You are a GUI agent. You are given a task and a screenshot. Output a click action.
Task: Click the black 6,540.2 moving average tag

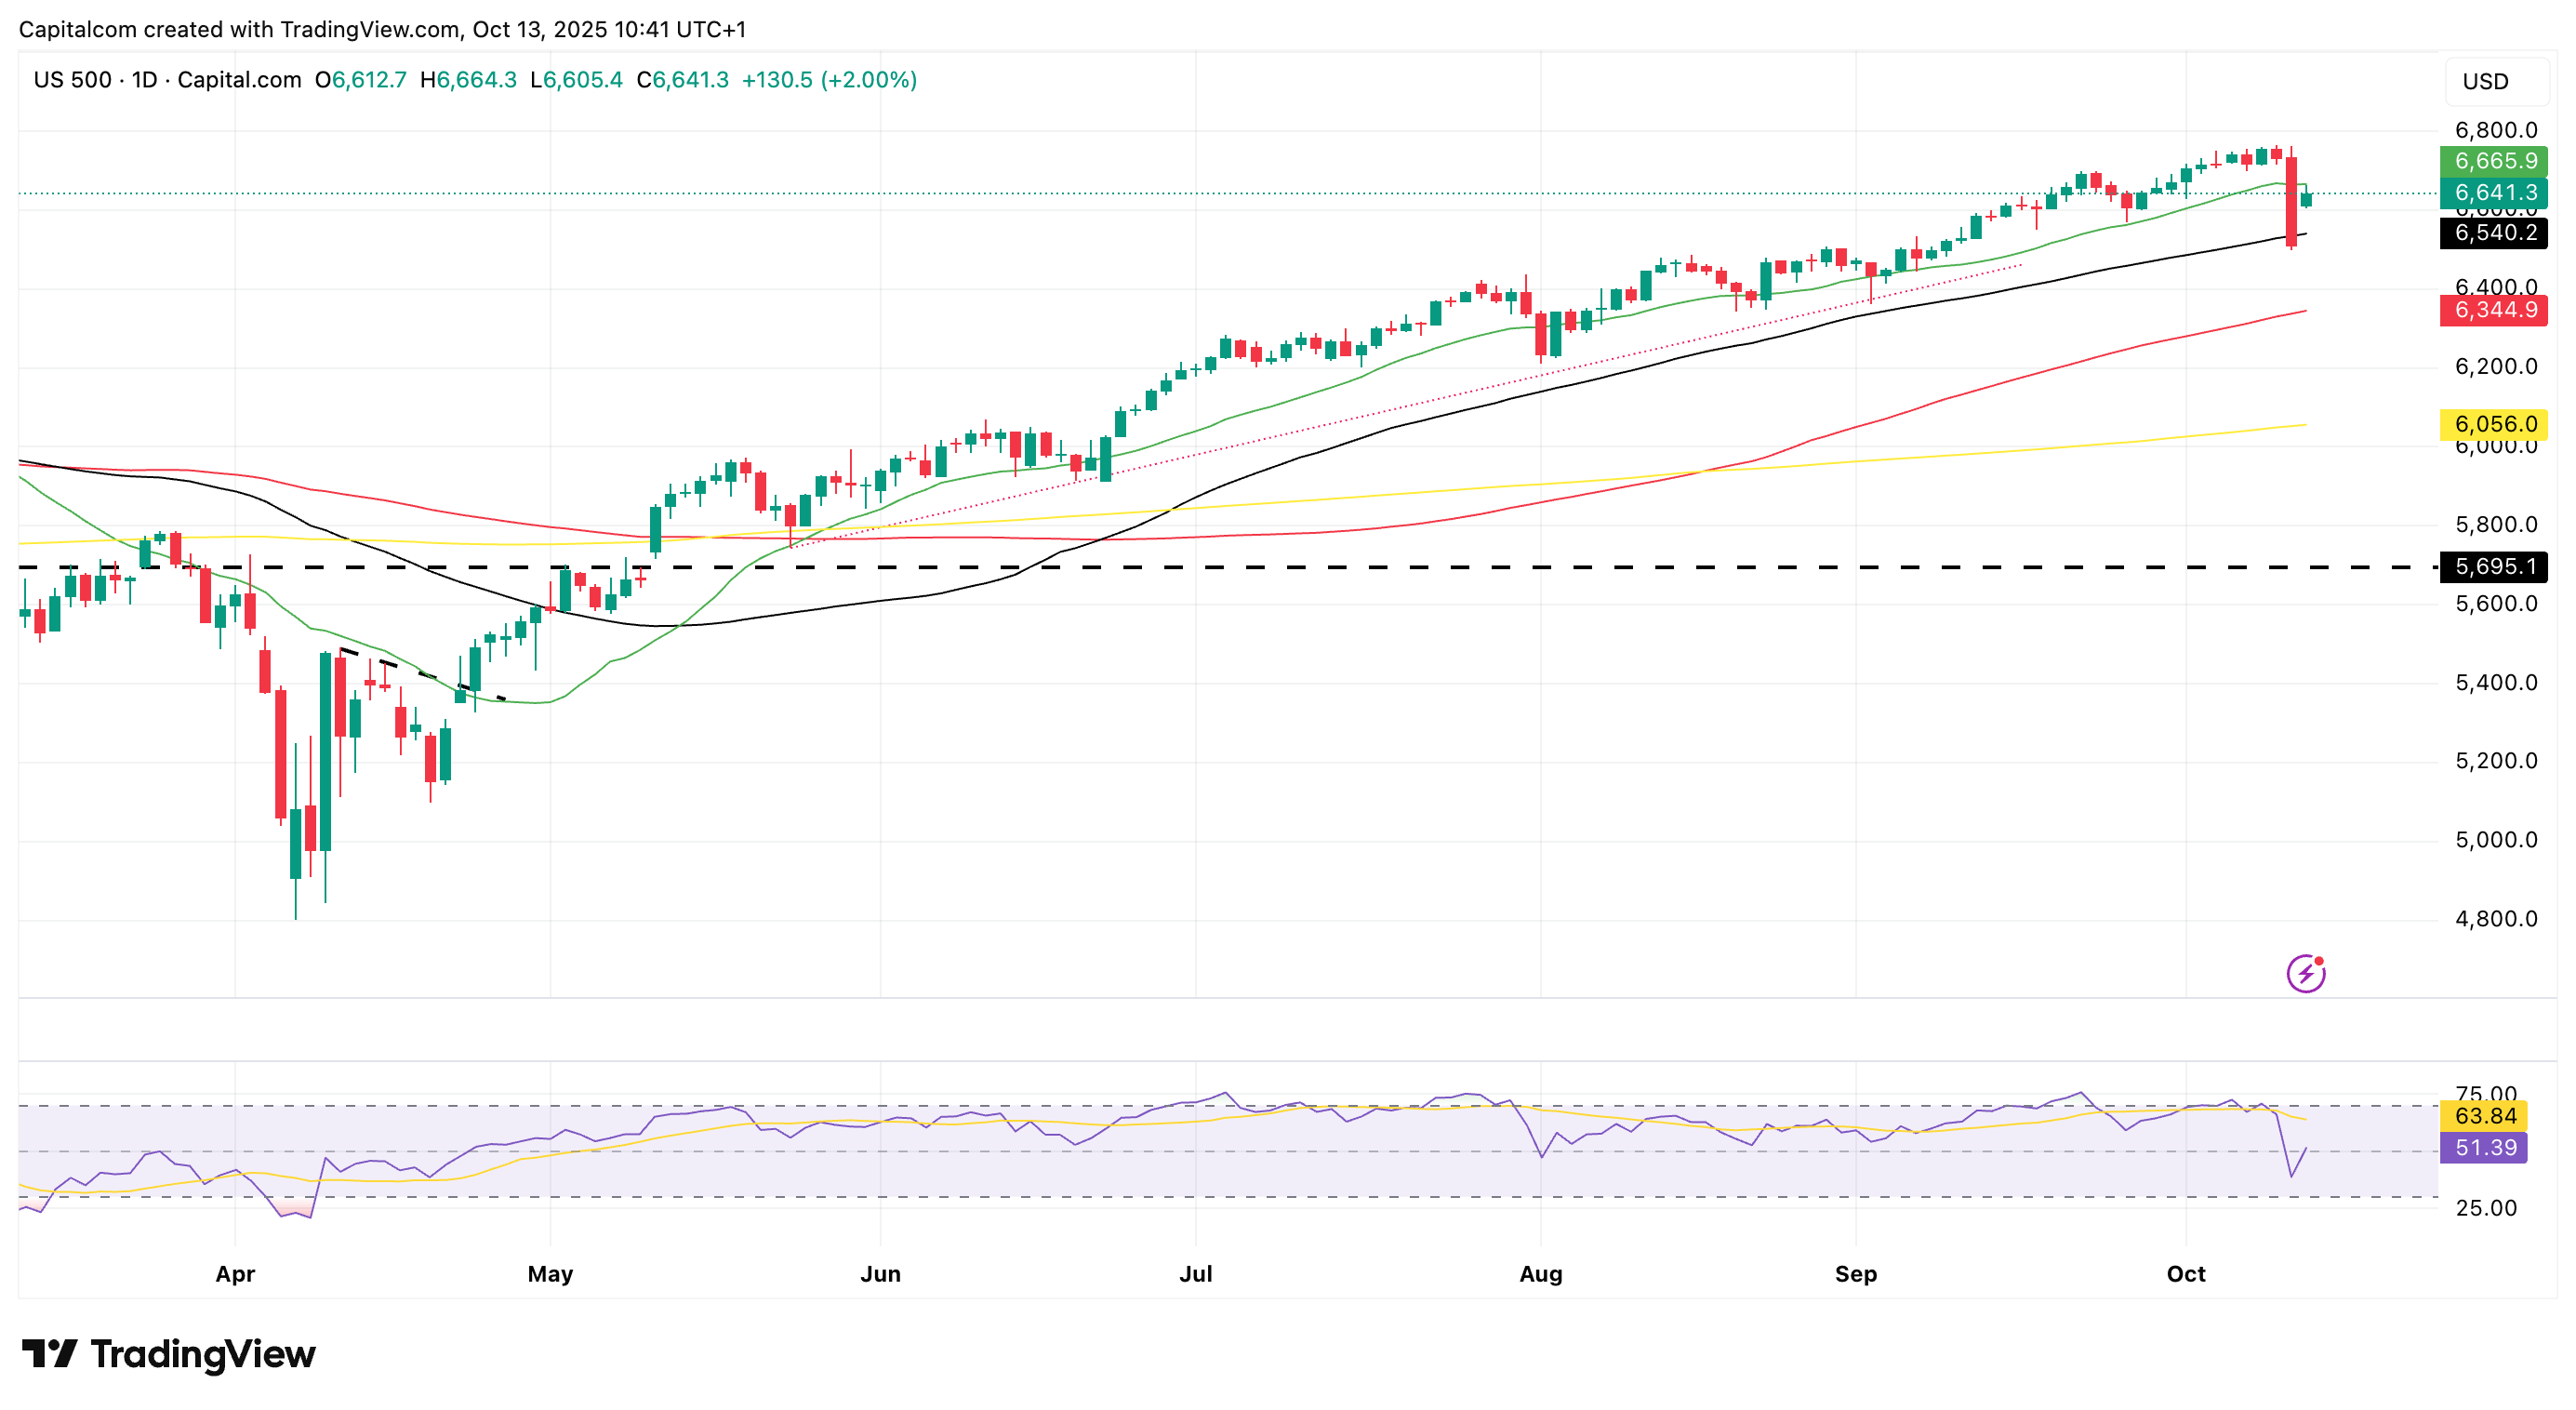(2493, 233)
